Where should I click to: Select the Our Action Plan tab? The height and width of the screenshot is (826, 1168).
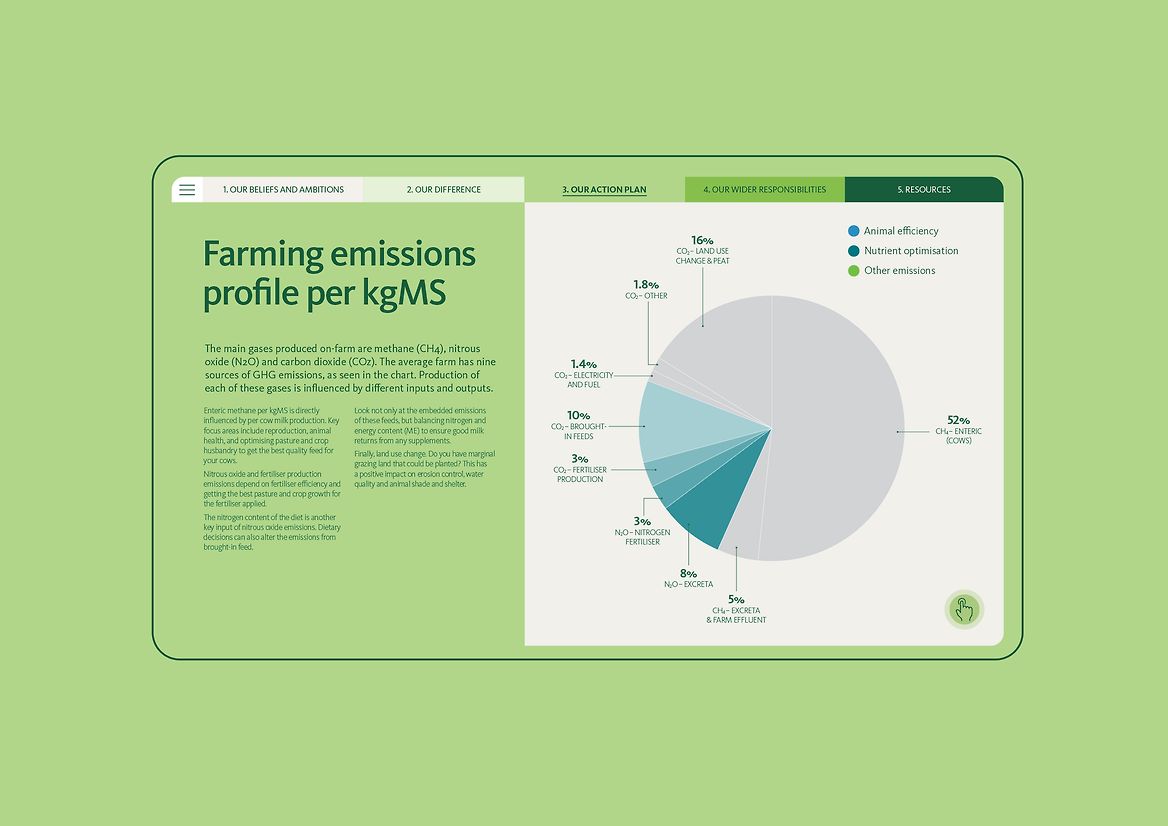coord(604,189)
